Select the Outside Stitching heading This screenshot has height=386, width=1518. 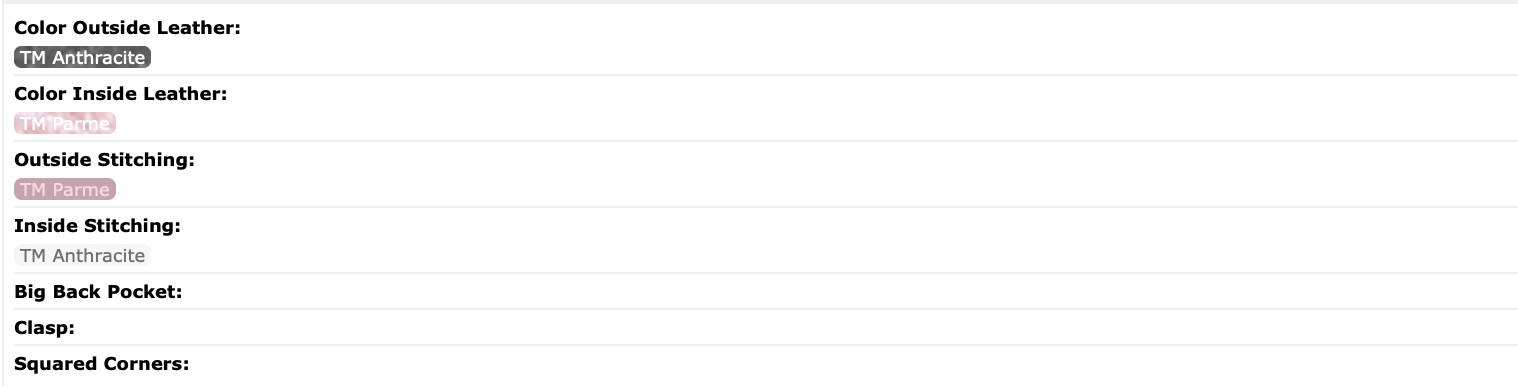click(x=104, y=160)
